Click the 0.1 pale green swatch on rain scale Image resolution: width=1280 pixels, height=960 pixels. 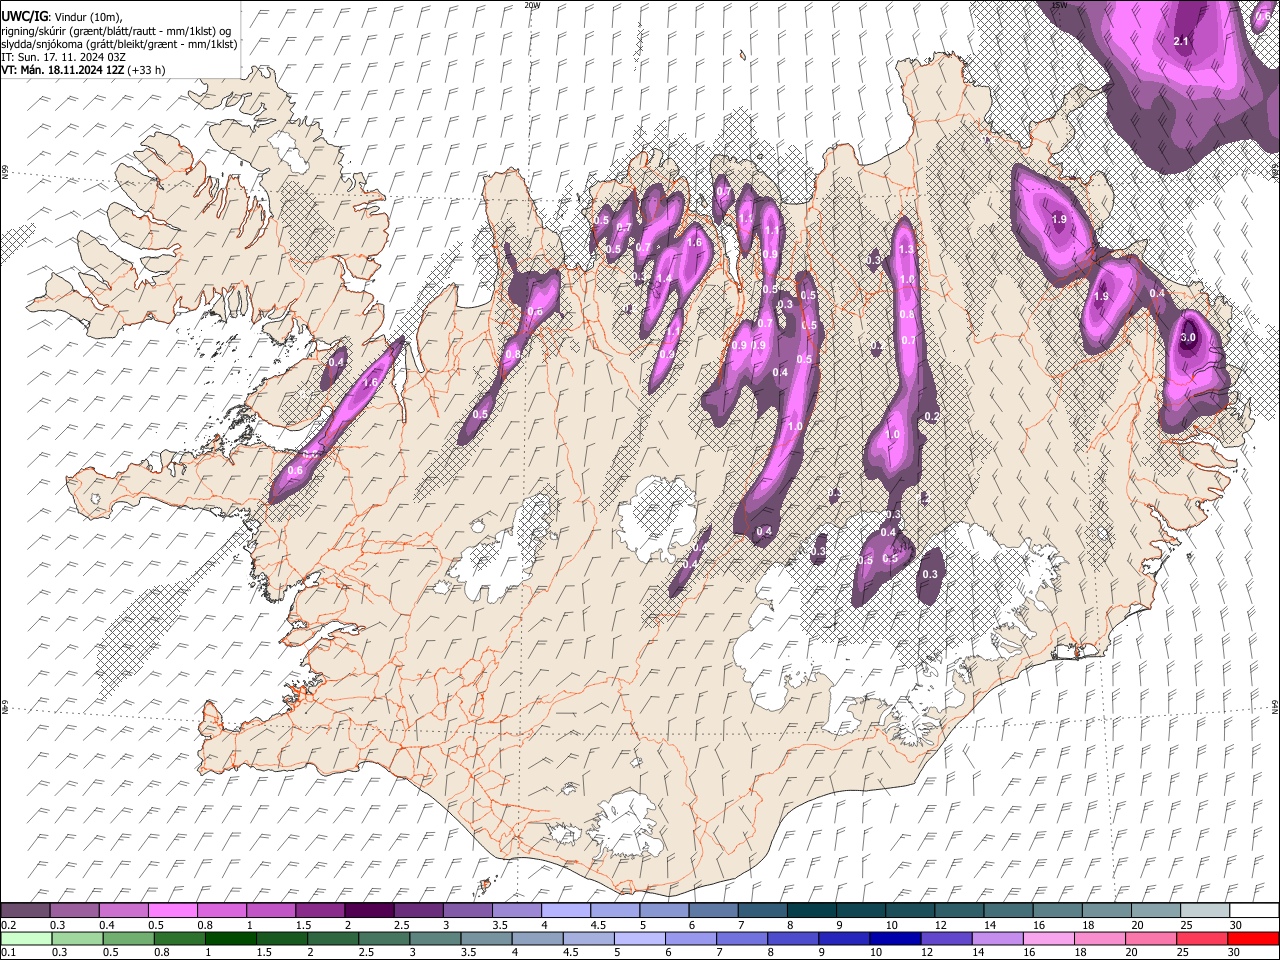coord(26,938)
